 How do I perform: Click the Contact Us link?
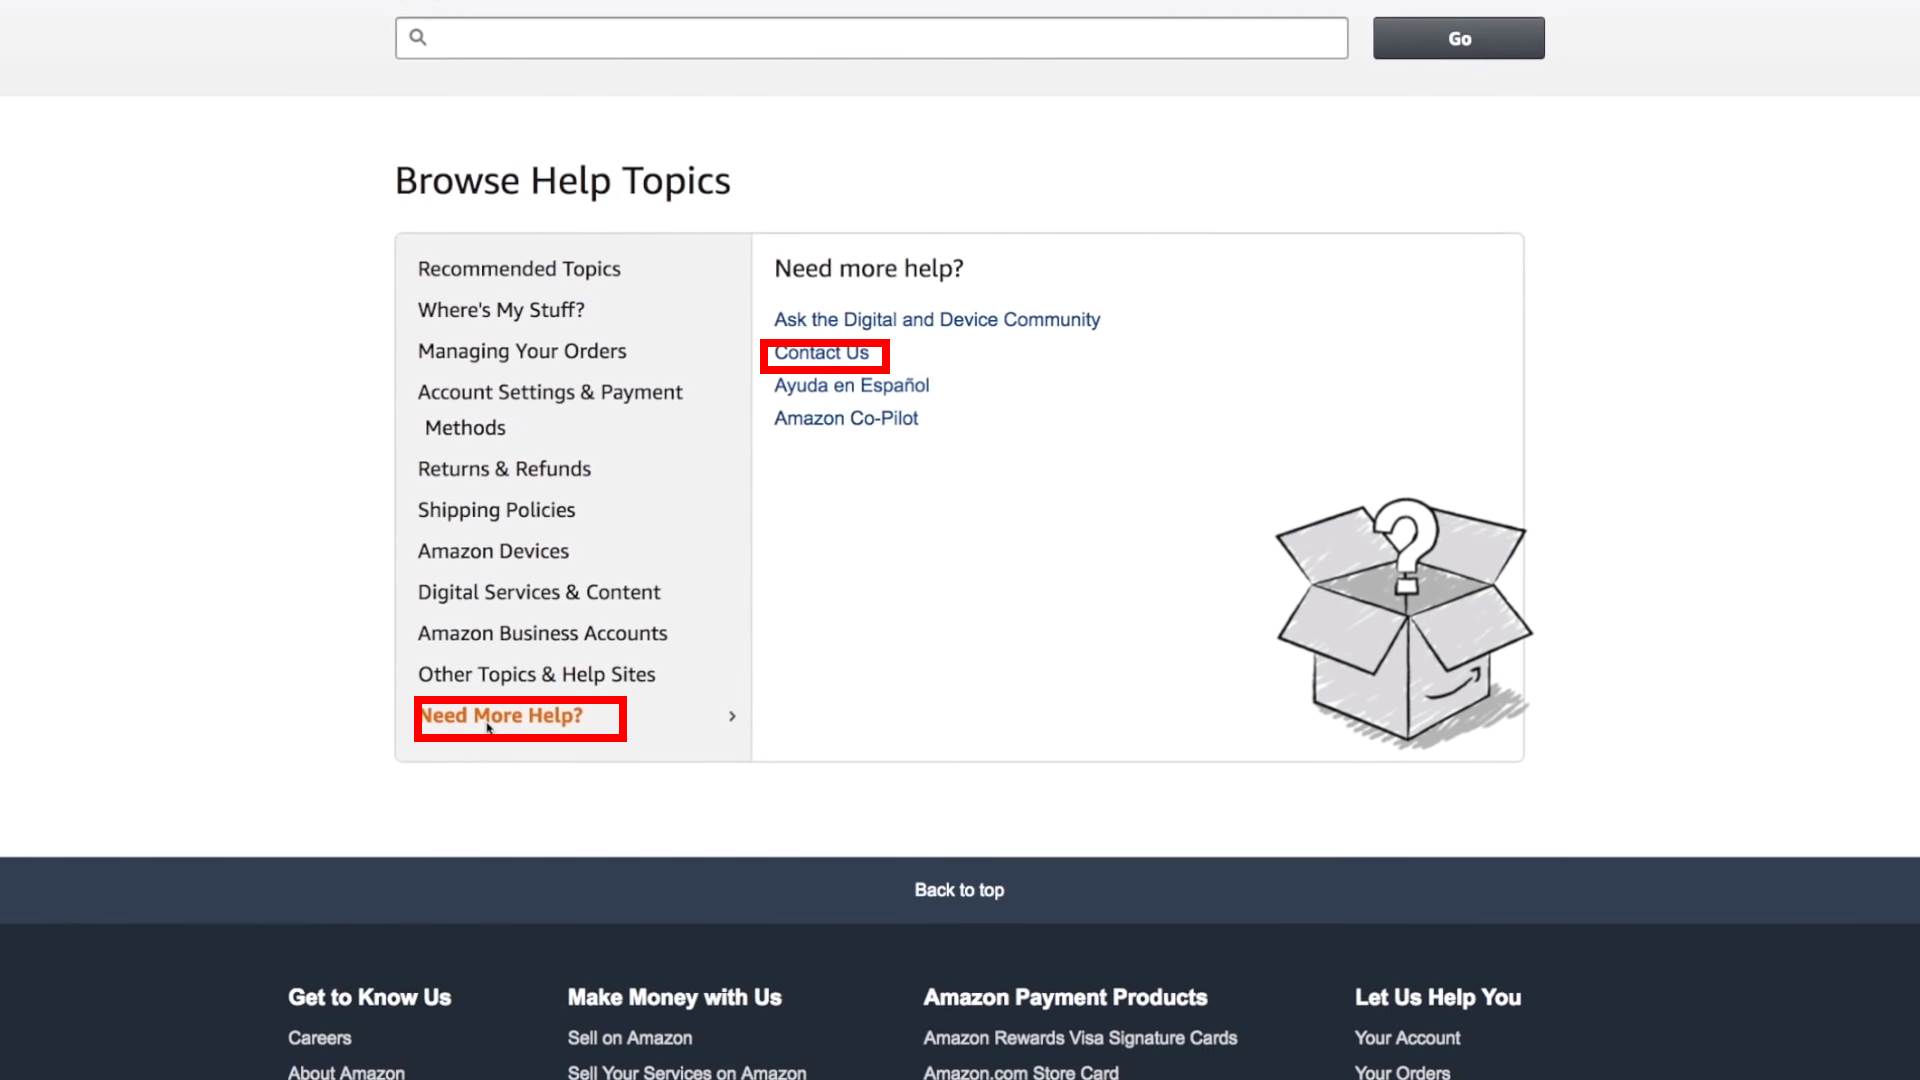(x=821, y=353)
